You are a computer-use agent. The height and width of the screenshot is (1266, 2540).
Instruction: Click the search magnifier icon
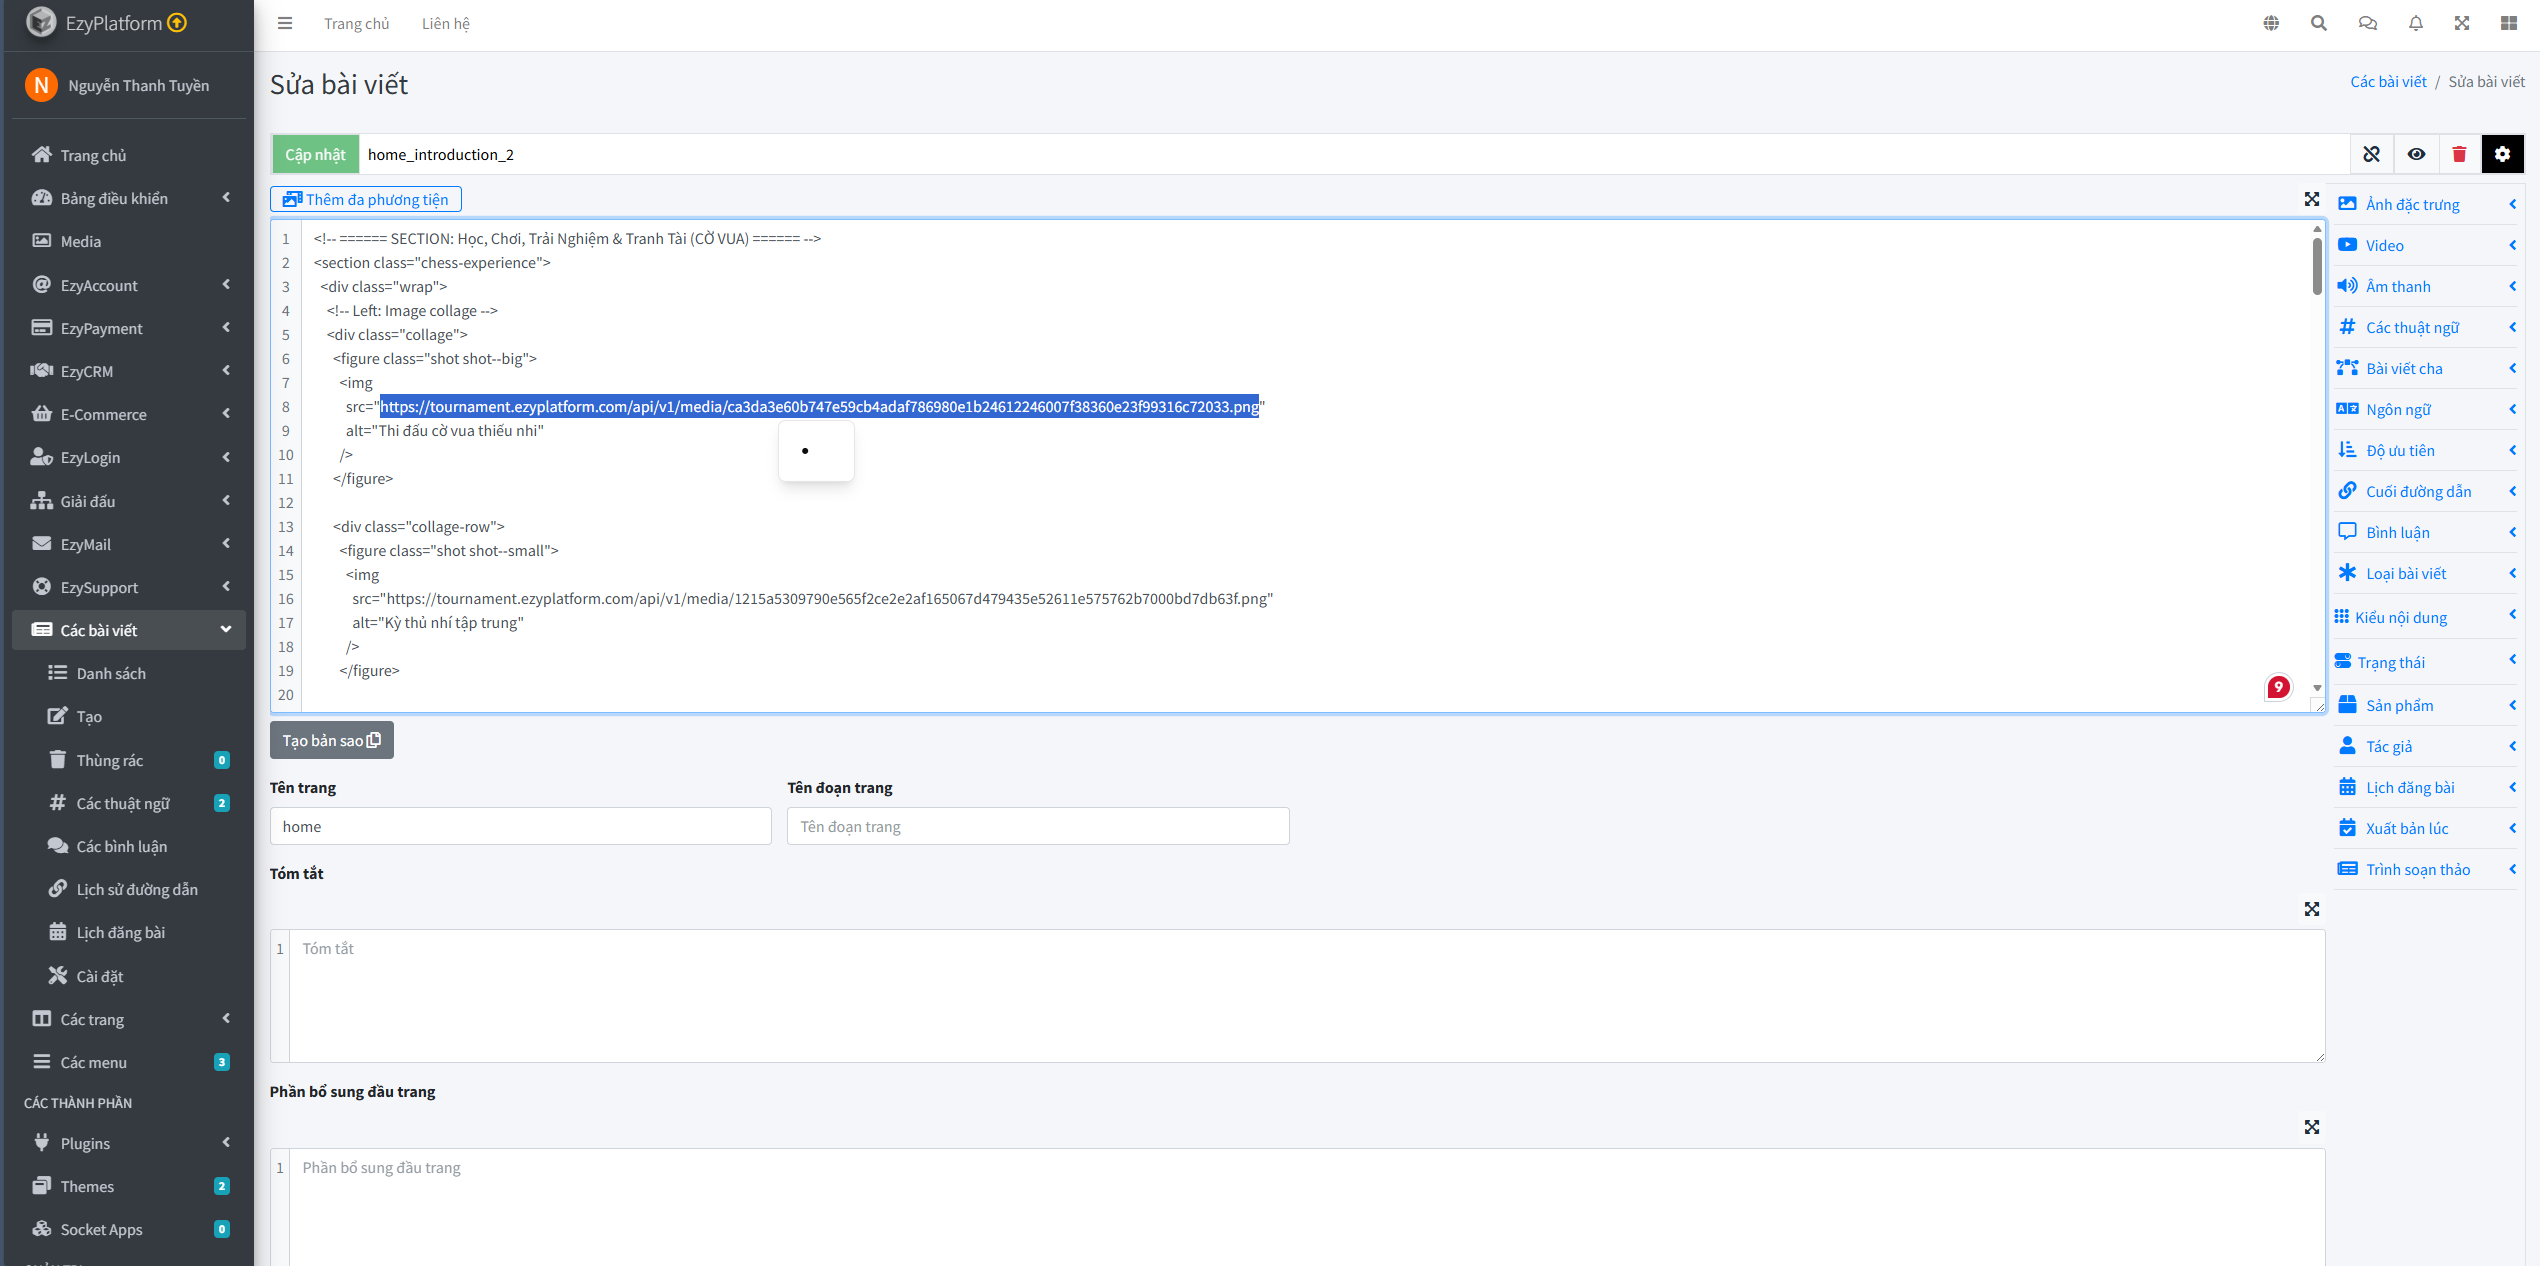coord(2318,23)
